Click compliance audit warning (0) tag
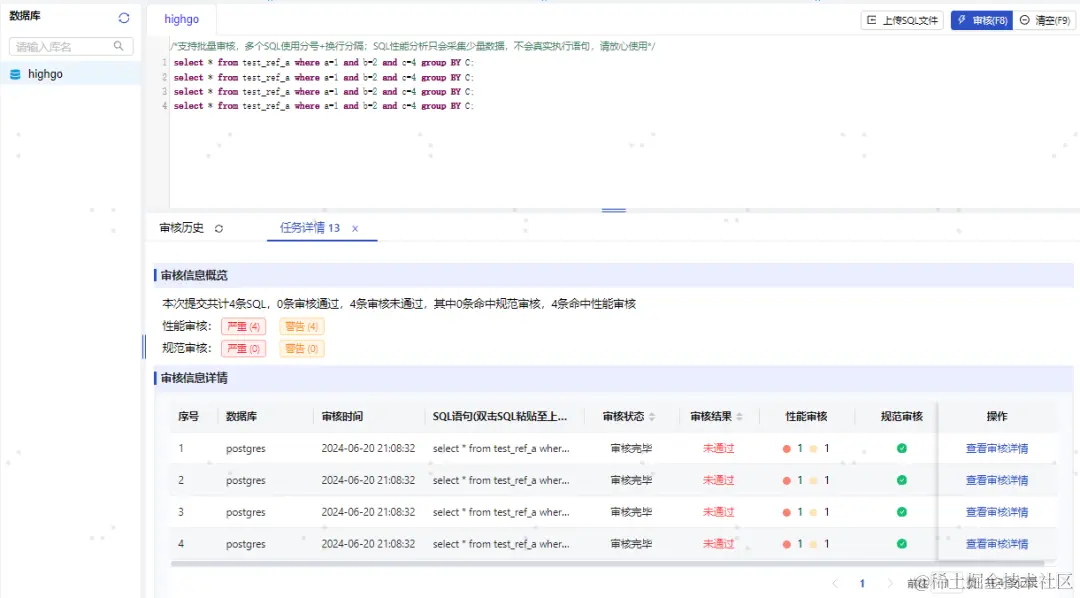The width and height of the screenshot is (1080, 598). 302,349
